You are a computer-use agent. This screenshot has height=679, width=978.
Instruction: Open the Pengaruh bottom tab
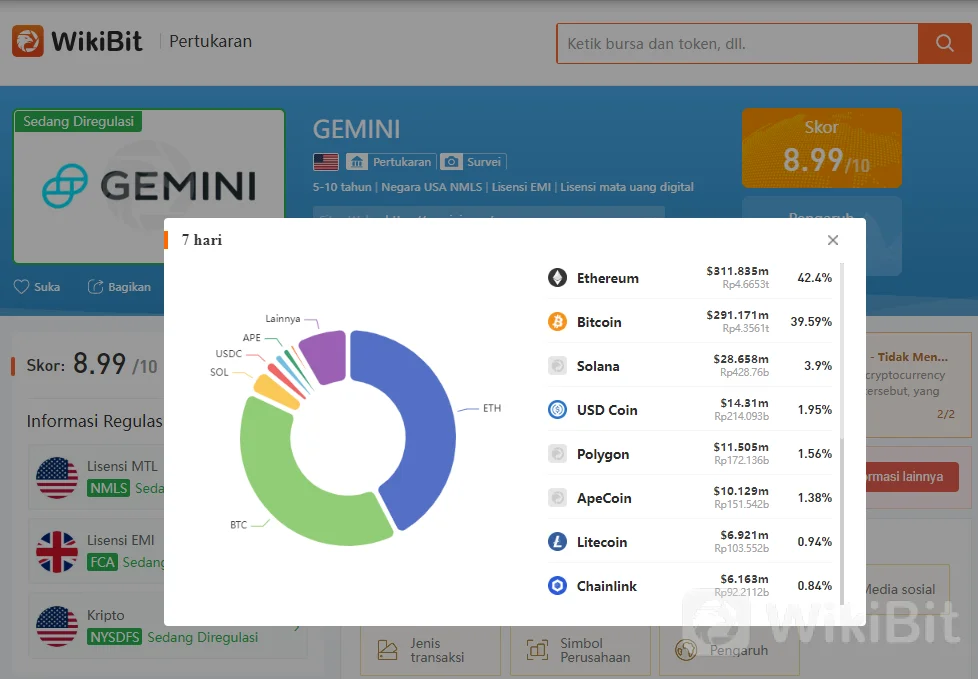[729, 650]
